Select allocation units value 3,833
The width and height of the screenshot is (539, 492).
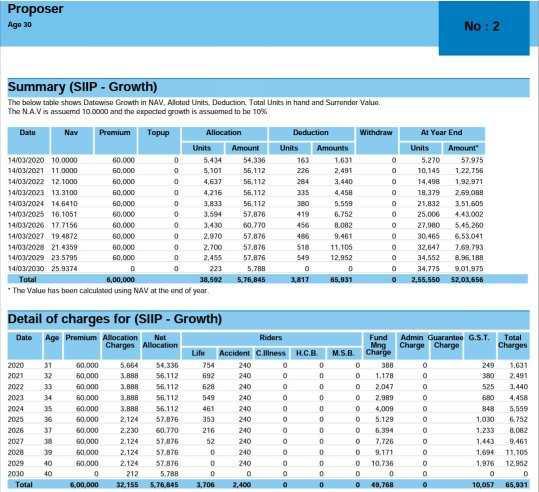[x=212, y=204]
